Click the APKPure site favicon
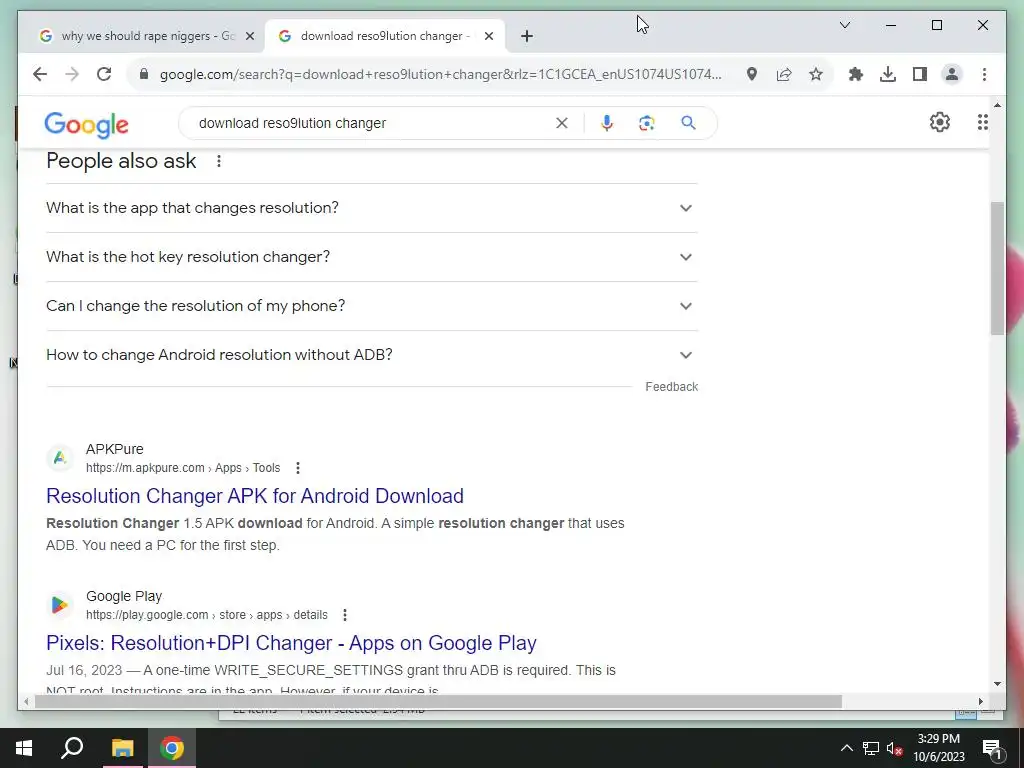The width and height of the screenshot is (1024, 768). (x=60, y=458)
